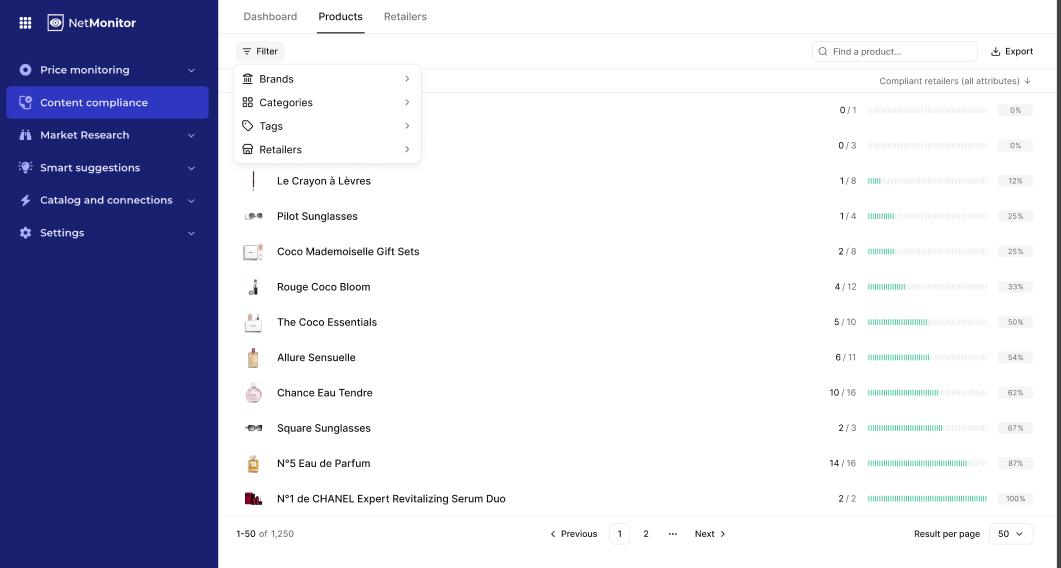Viewport: 1061px width, 568px height.
Task: Click the Market Research binoculars icon
Action: 26,135
